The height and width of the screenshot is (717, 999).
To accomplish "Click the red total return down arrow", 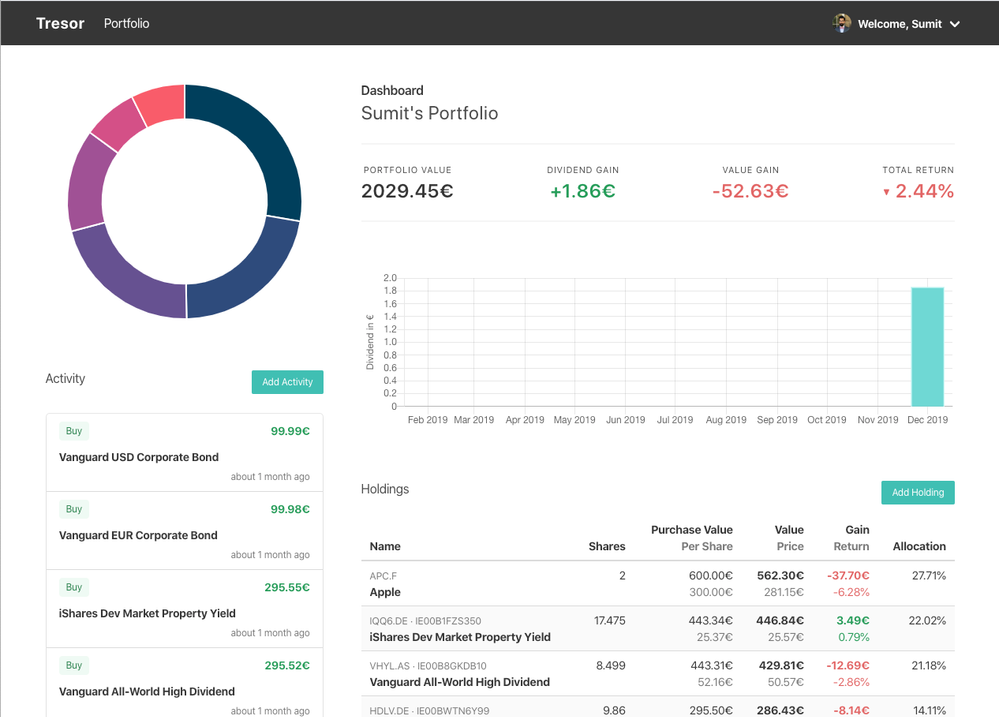I will click(886, 192).
